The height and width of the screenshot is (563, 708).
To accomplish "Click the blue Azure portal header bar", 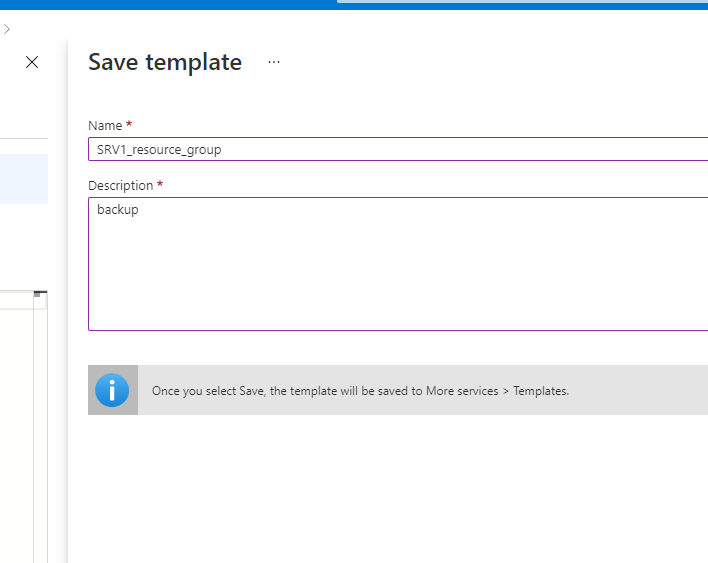I will click(x=170, y=4).
